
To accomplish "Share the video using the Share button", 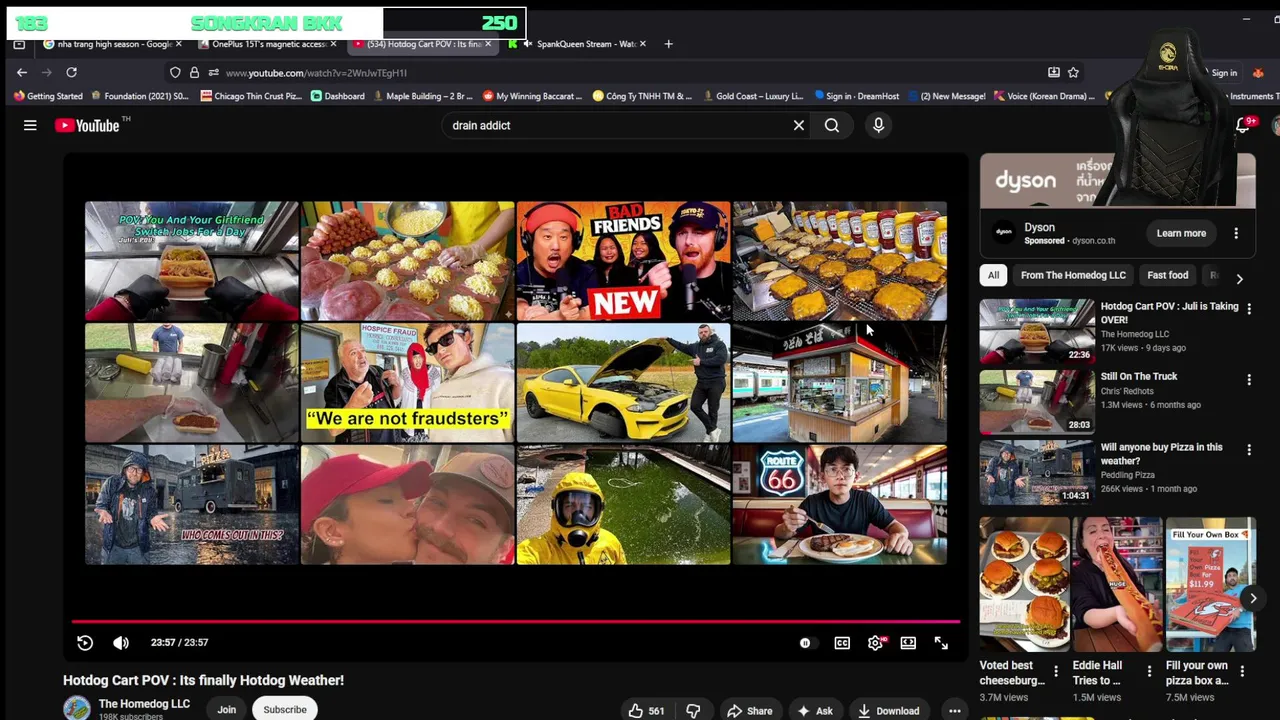I will click(x=749, y=711).
